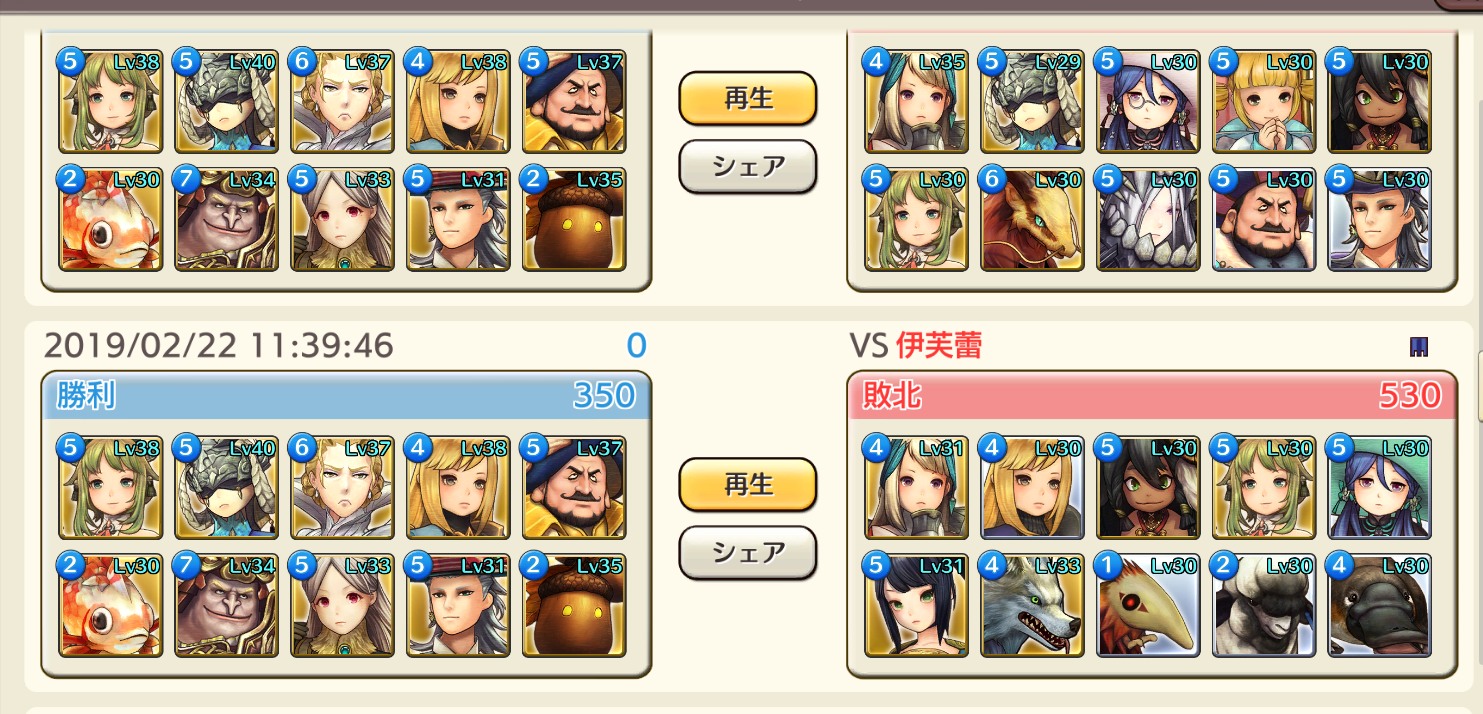Select the acorn Lv35 icon under 勝利 350
Image resolution: width=1483 pixels, height=714 pixels.
(574, 605)
